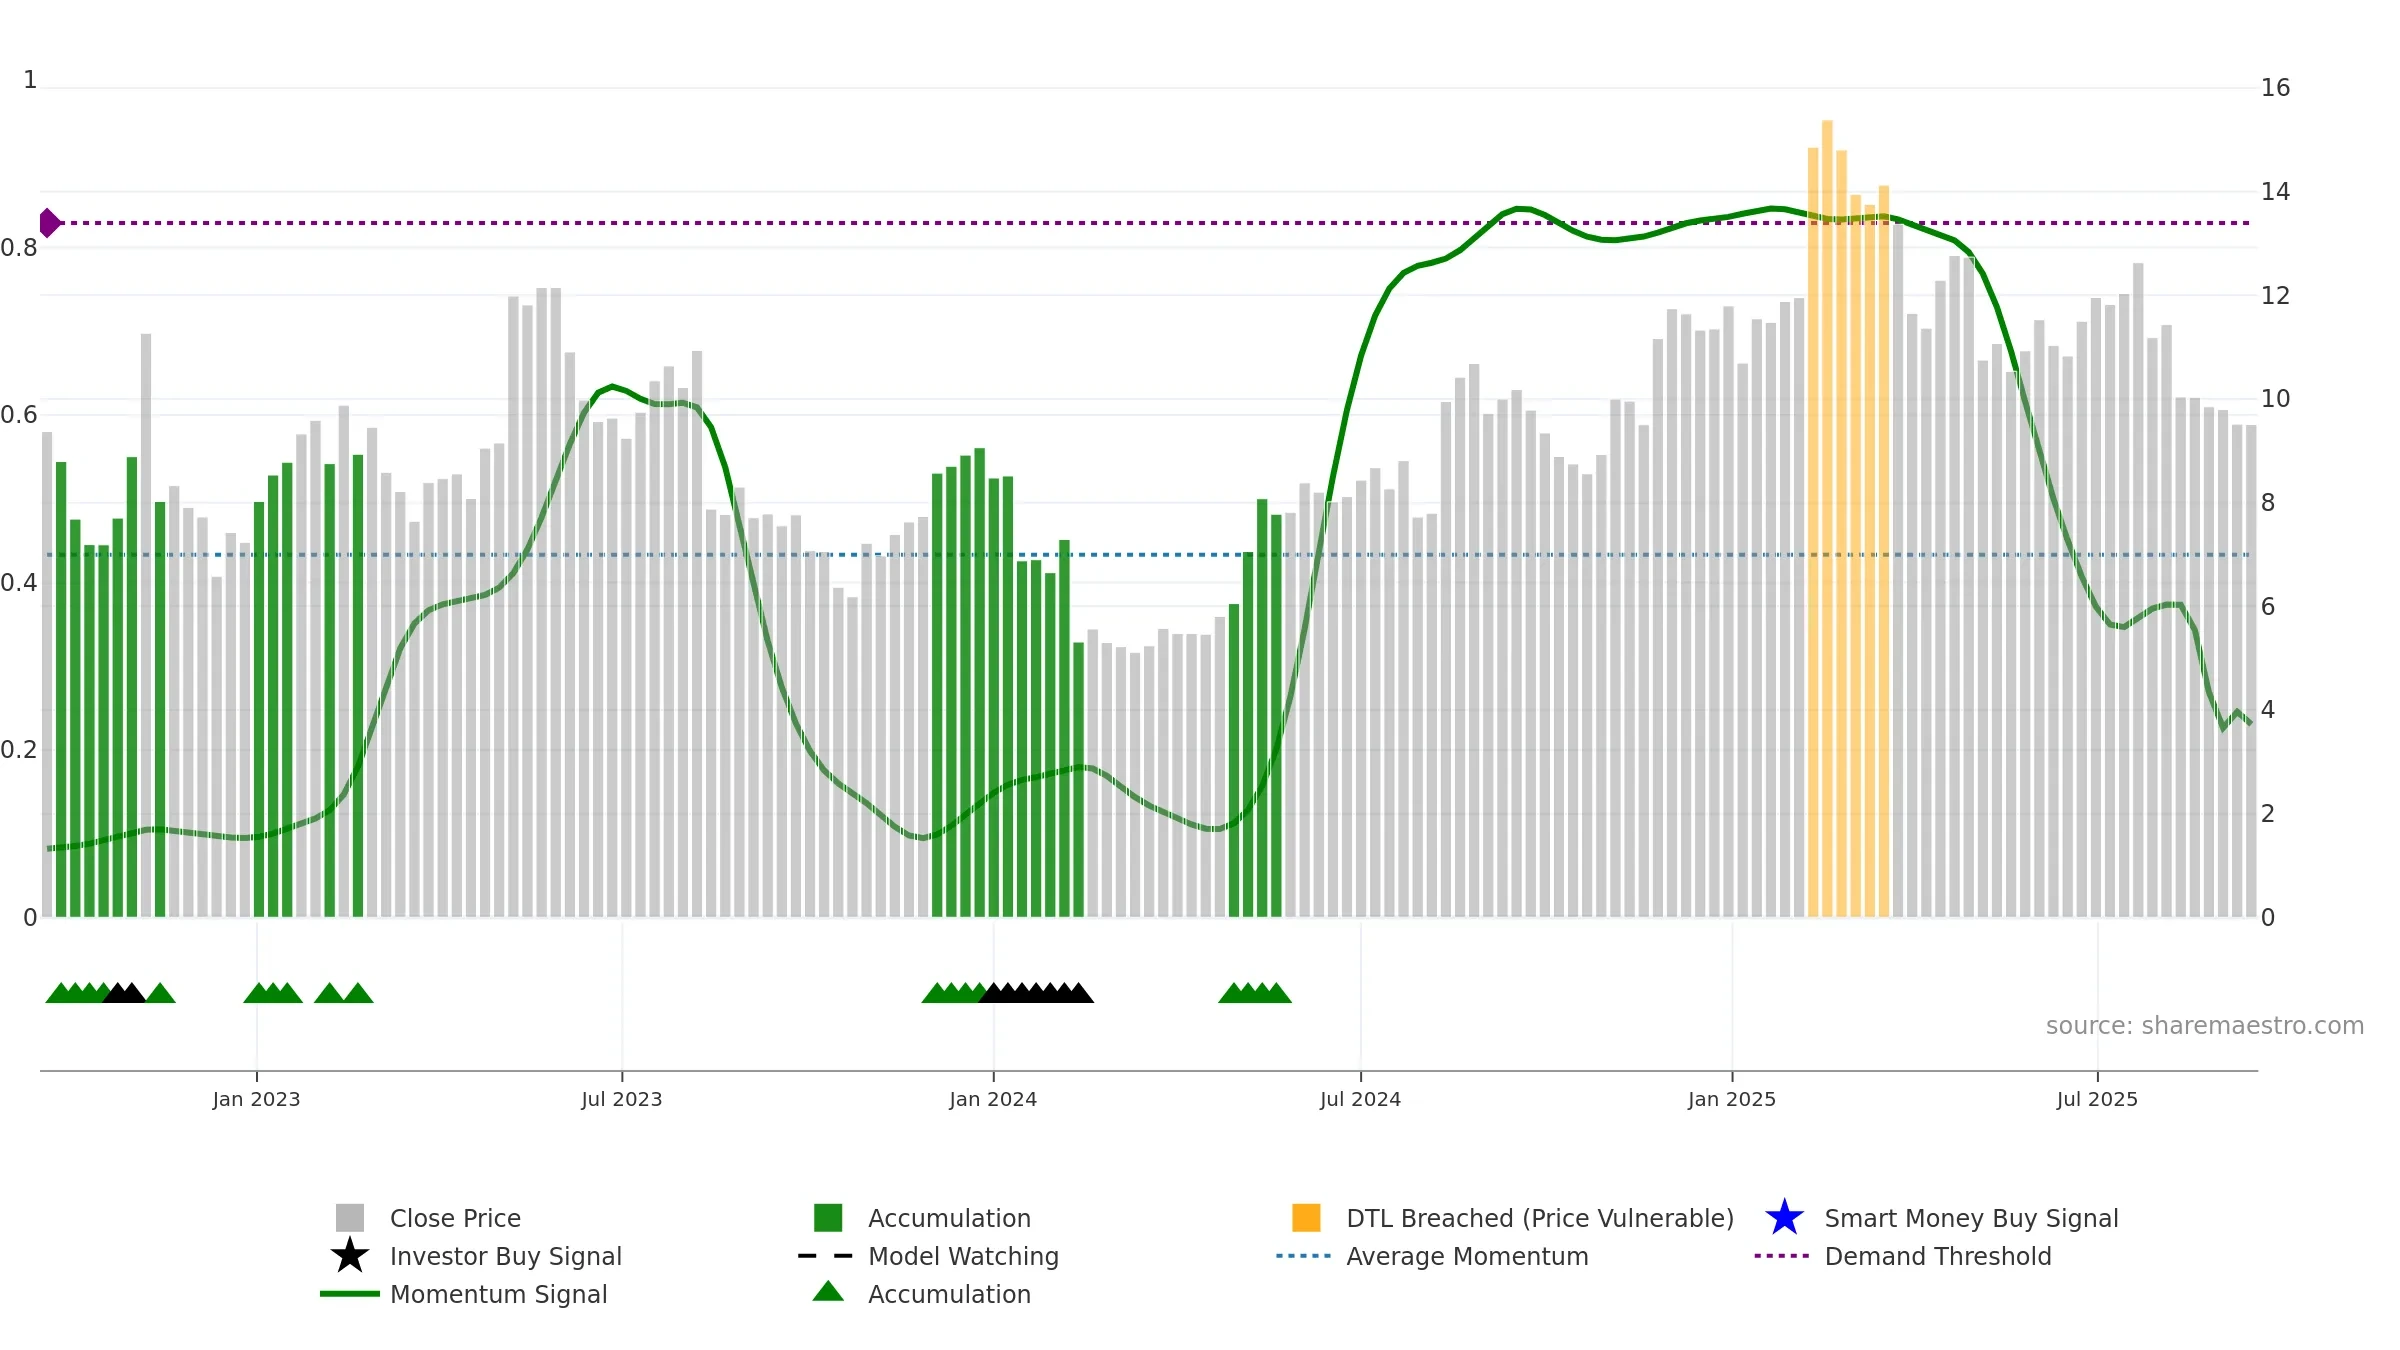Viewport: 2400px width, 1350px height.
Task: Click the Jul 2023 axis label
Action: (x=622, y=1099)
